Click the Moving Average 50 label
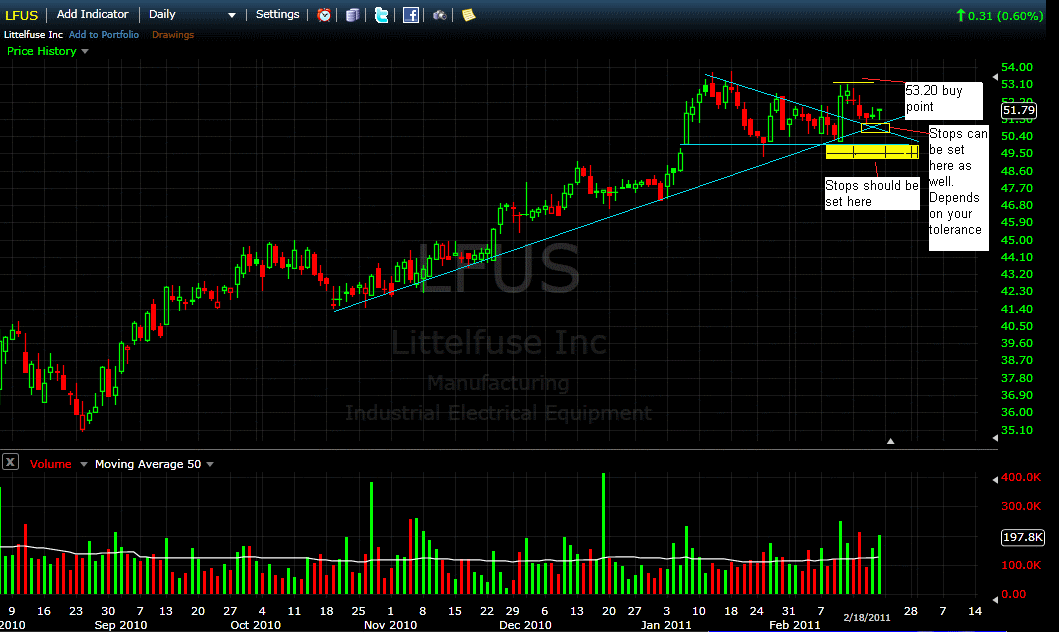This screenshot has width=1059, height=632. click(x=148, y=465)
